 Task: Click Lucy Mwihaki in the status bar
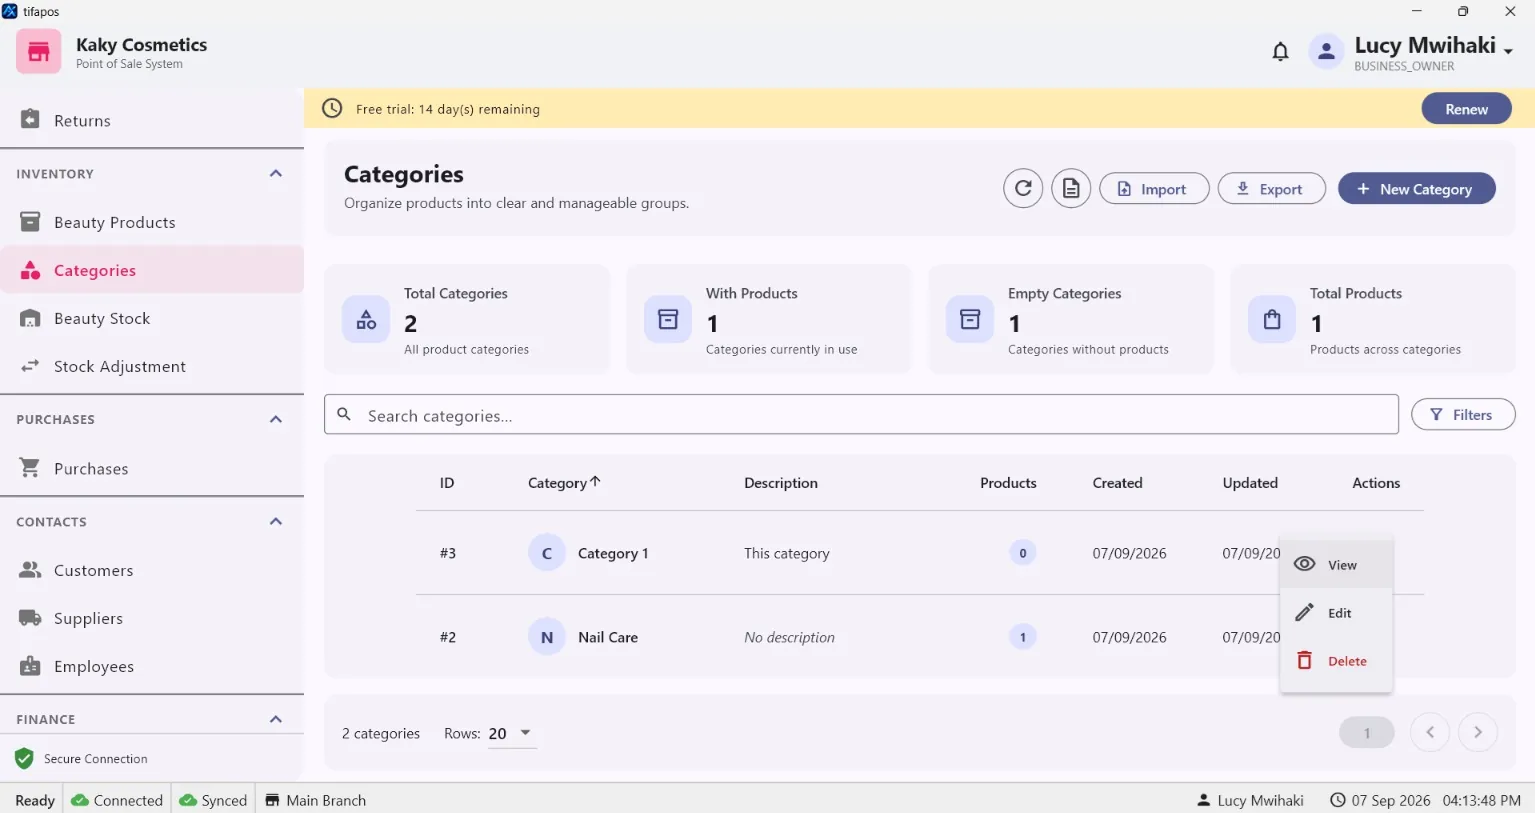tap(1250, 800)
